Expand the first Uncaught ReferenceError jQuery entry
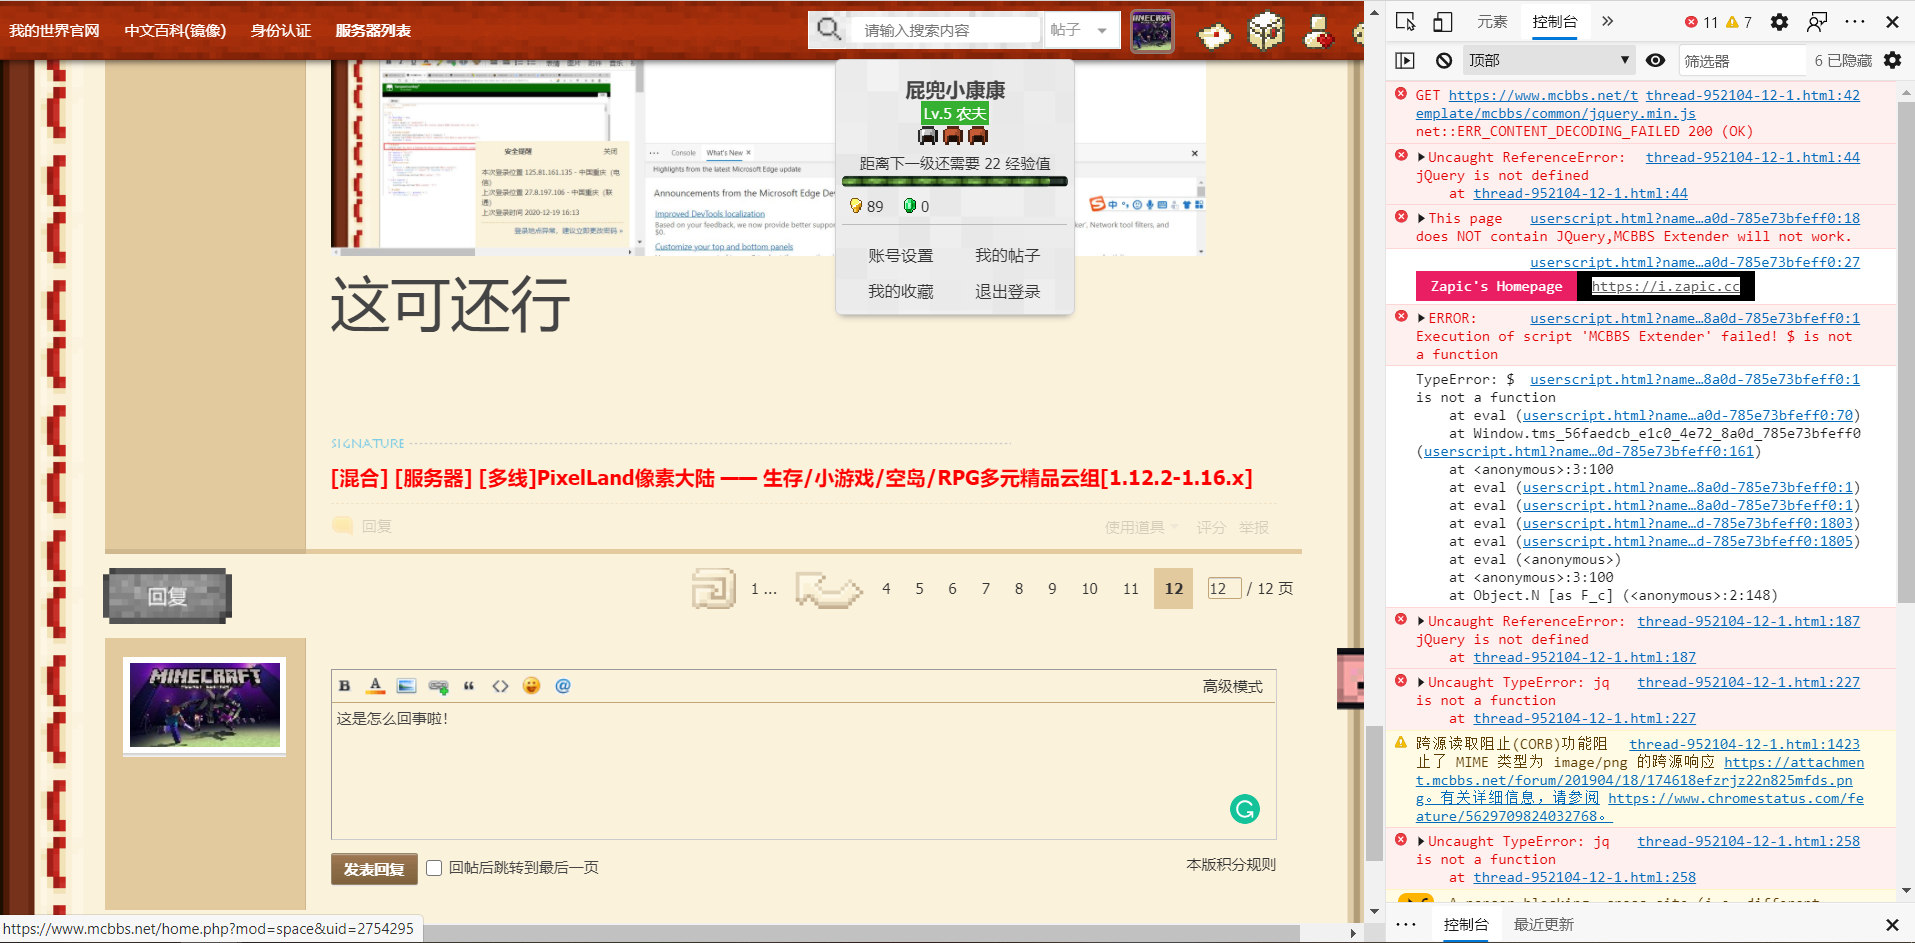Screen dimensions: 1915x943 click(1421, 157)
